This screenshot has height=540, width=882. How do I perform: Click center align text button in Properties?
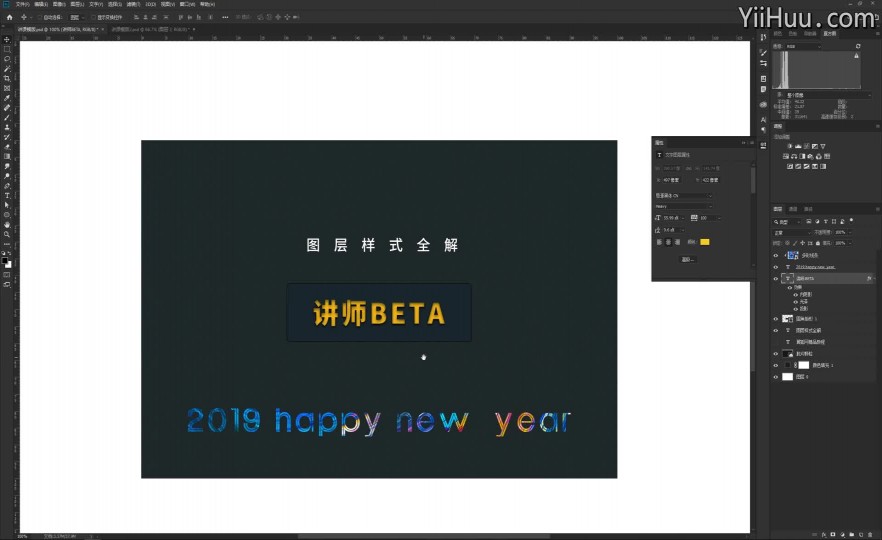tap(668, 242)
